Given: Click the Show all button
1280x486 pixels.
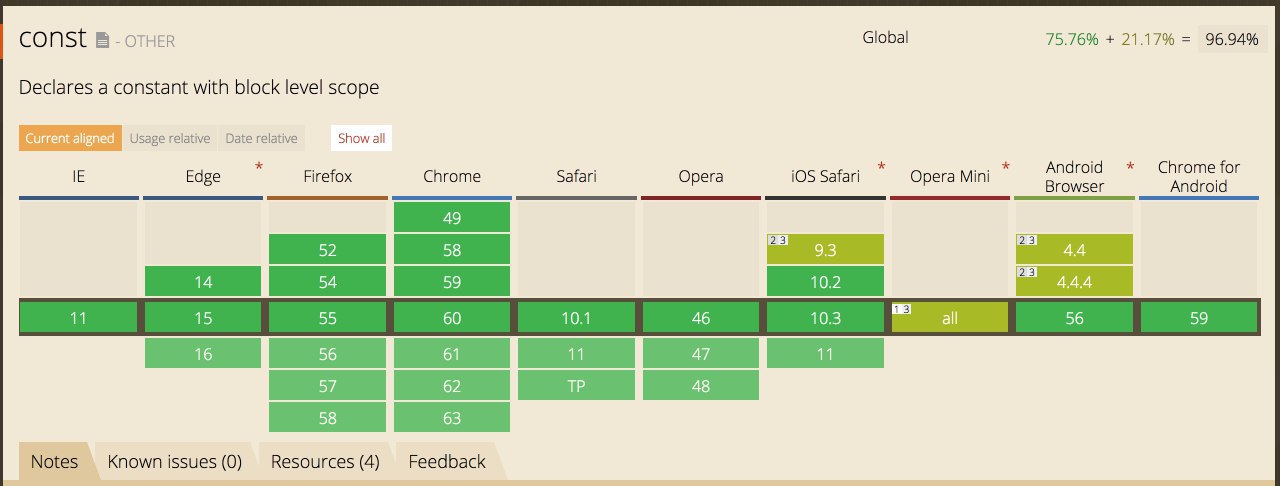Looking at the screenshot, I should click(361, 138).
